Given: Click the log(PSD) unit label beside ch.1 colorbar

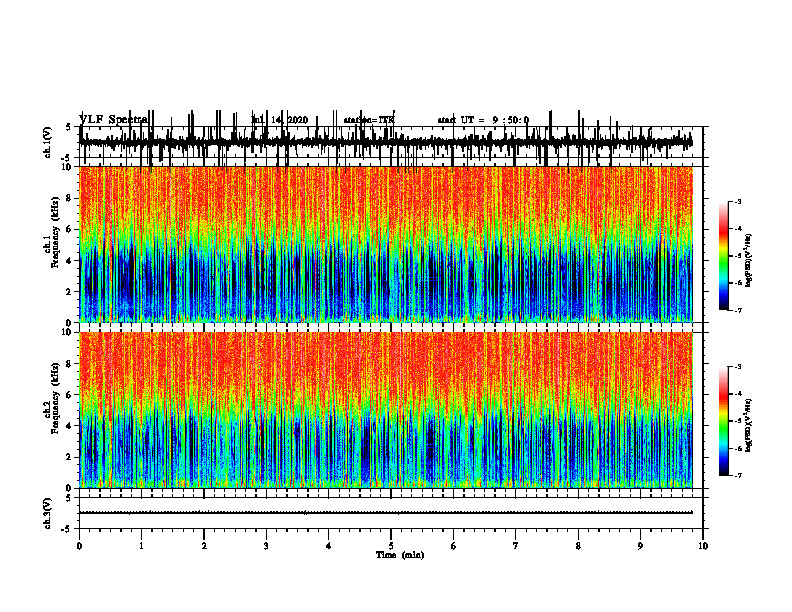Looking at the screenshot, I should pyautogui.click(x=749, y=261).
